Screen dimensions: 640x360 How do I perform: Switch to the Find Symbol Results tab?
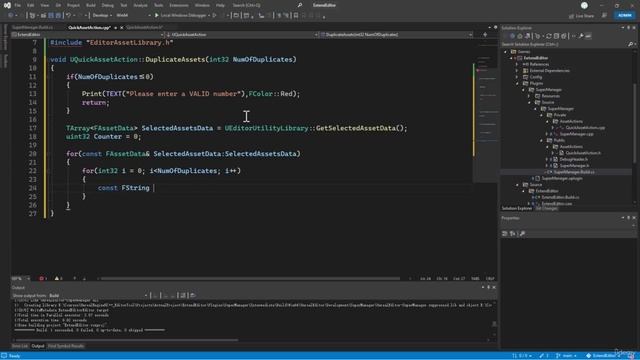pyautogui.click(x=66, y=346)
